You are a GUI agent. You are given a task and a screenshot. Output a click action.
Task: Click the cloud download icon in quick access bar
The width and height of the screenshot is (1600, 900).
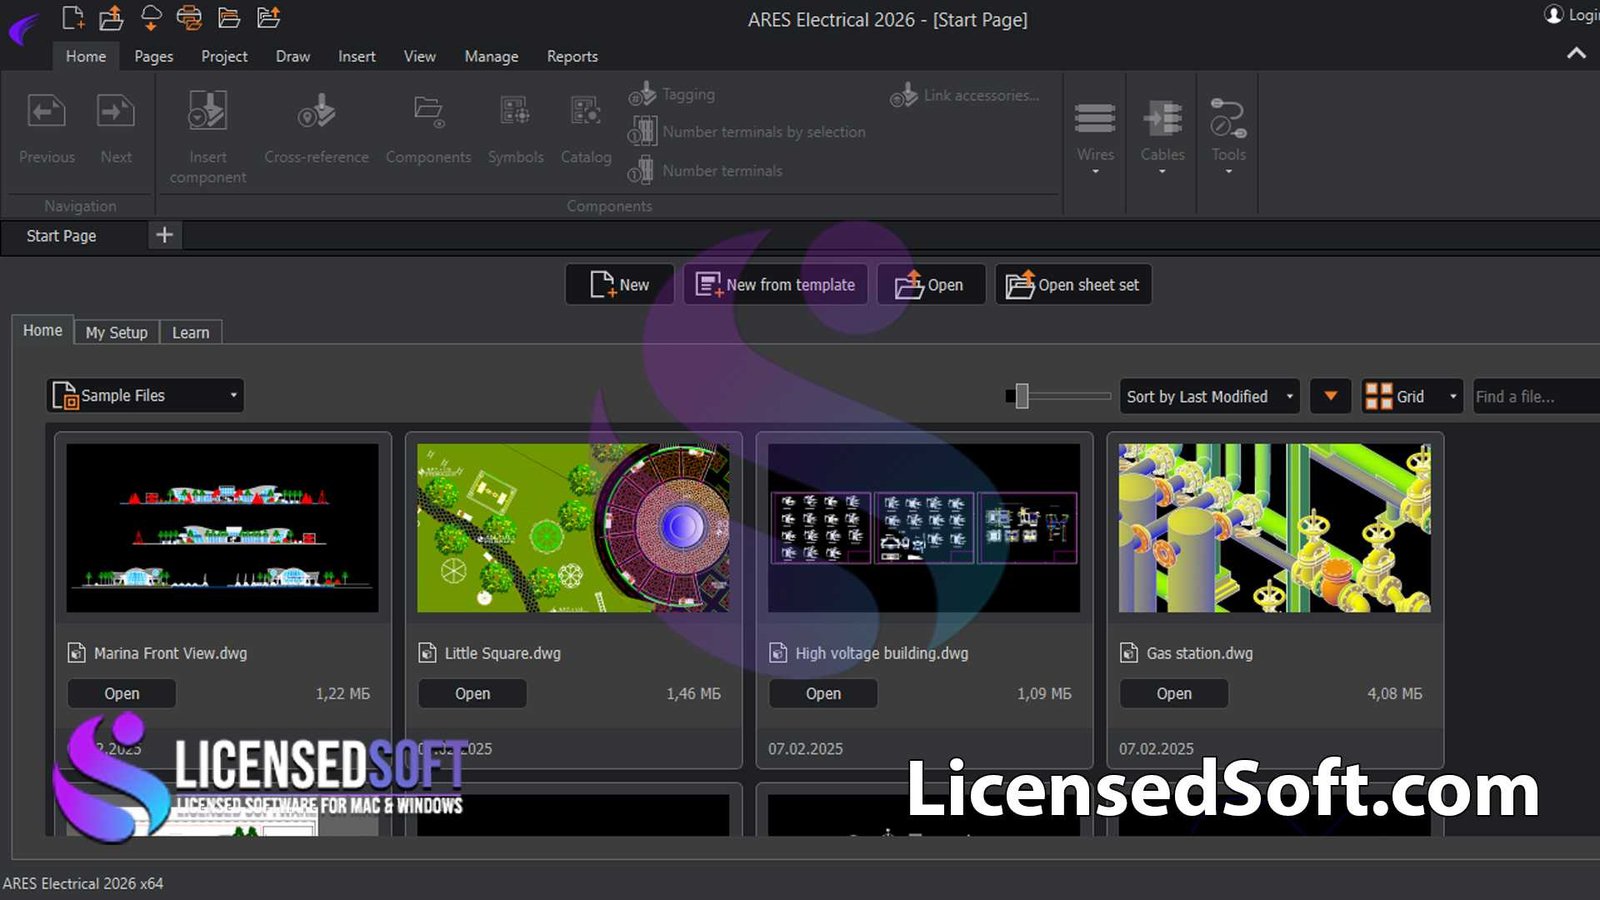point(151,17)
